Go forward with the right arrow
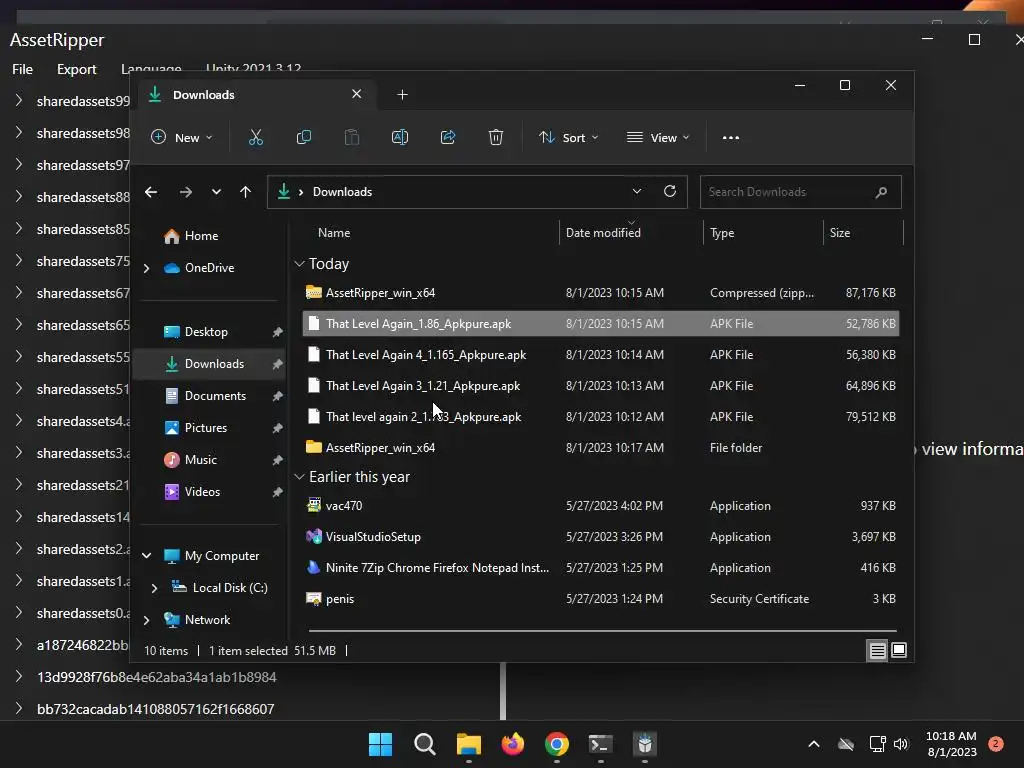 click(x=185, y=192)
